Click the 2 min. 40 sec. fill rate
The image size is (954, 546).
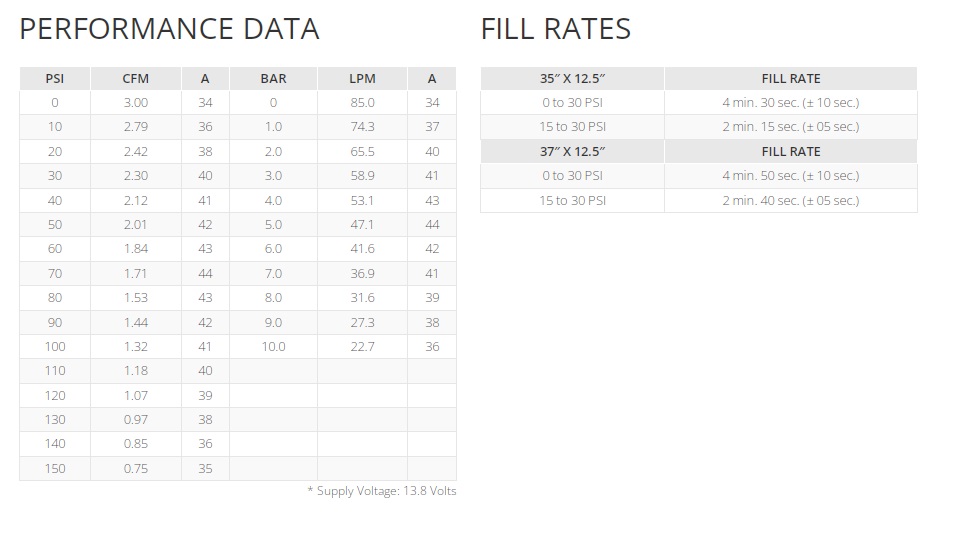(x=790, y=200)
